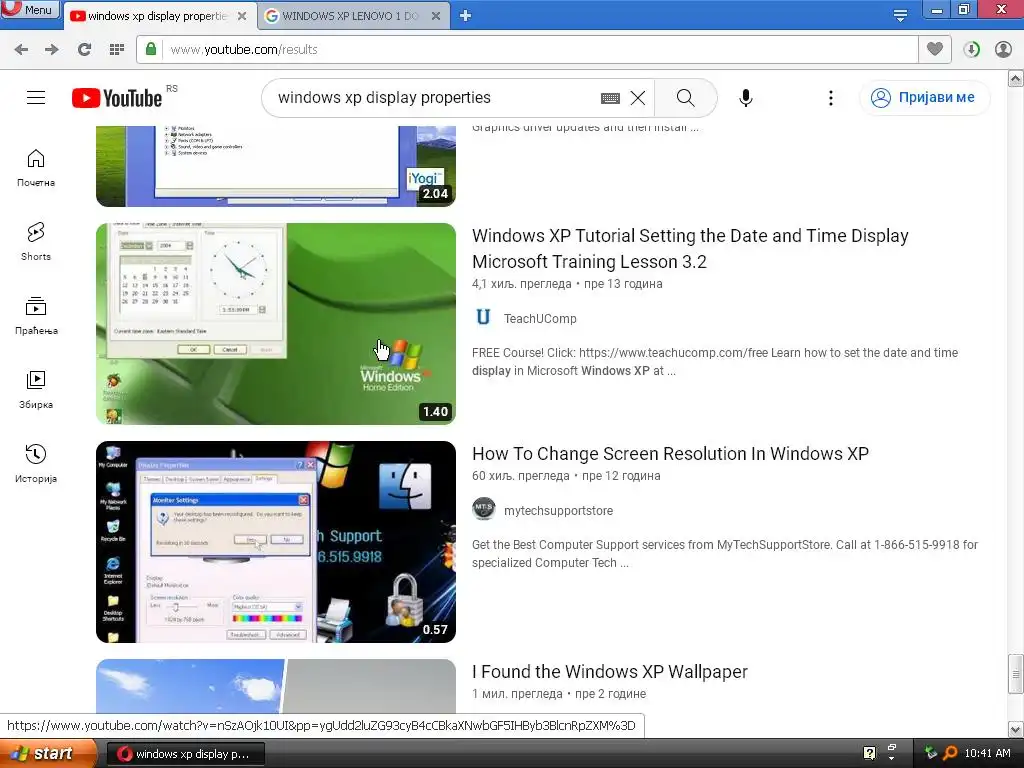Visit the TeachUComp channel name link

point(540,319)
